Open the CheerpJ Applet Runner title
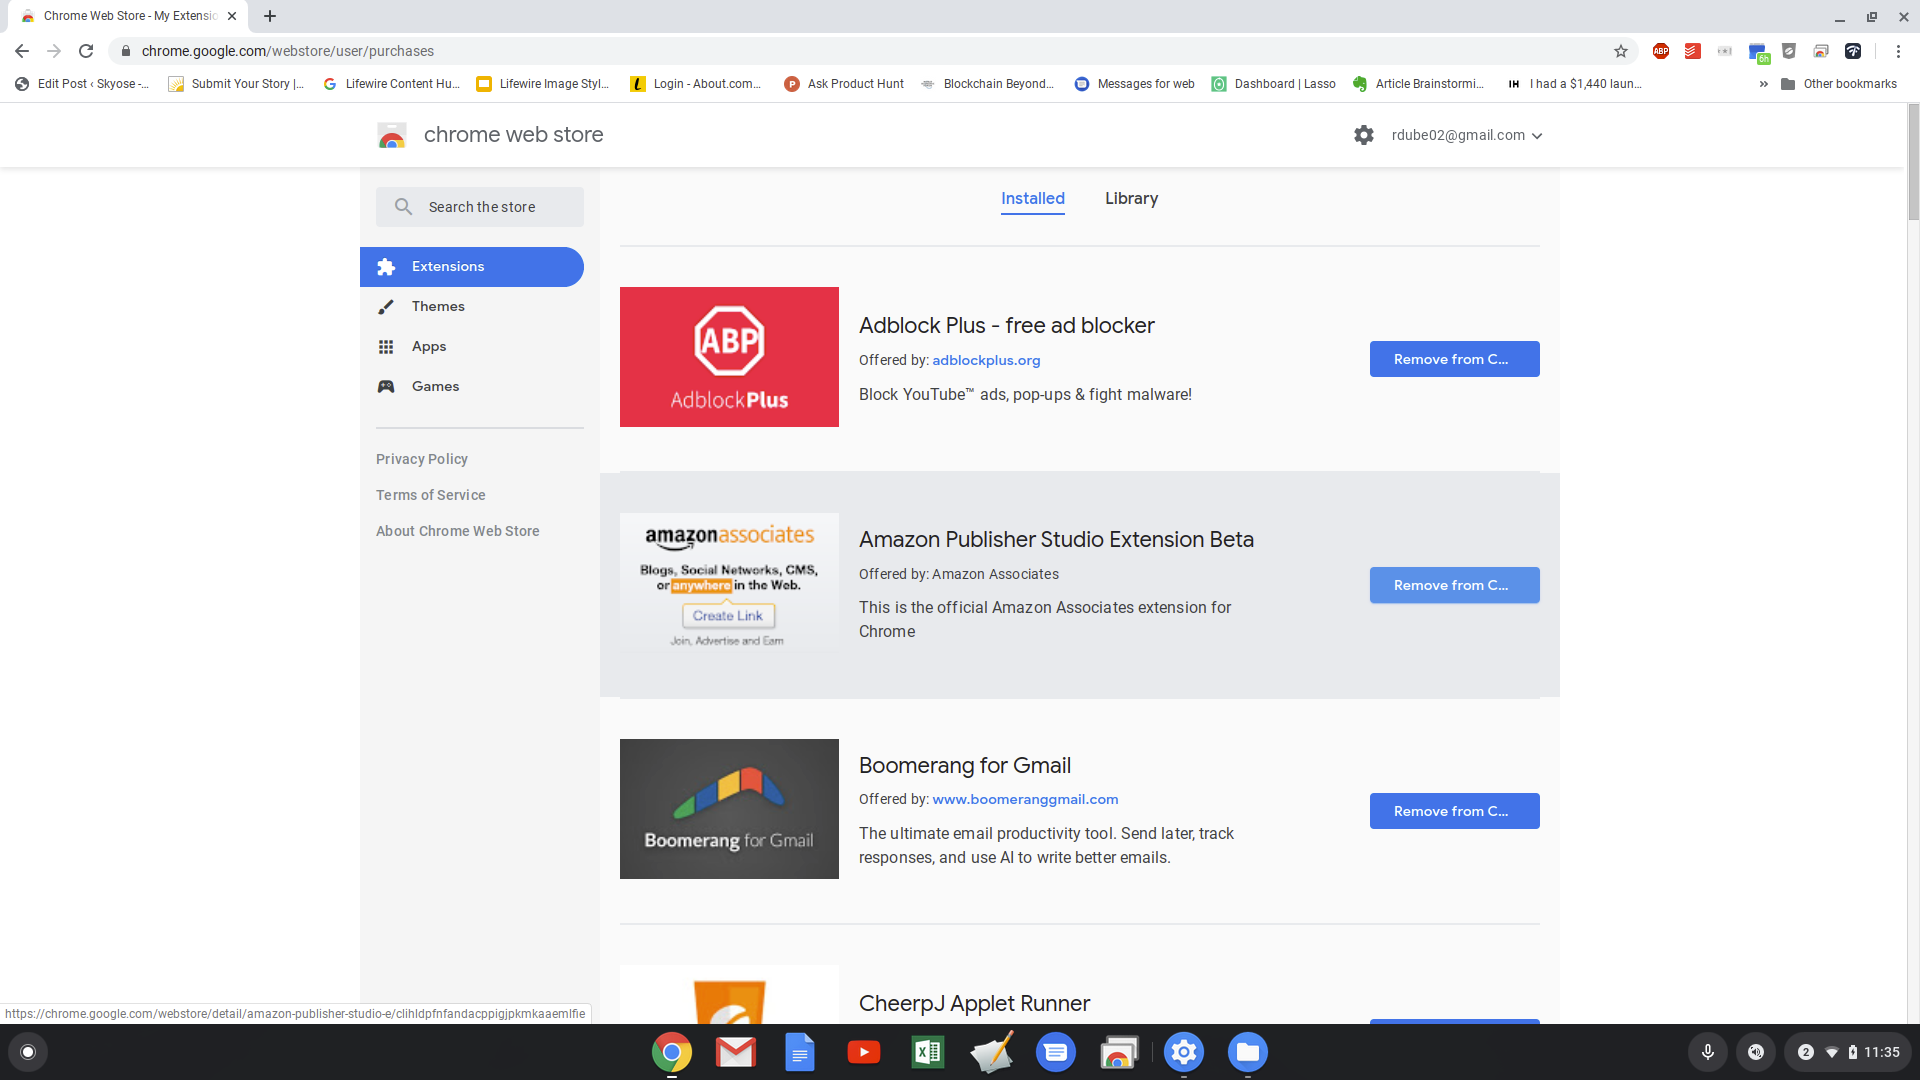Viewport: 1920px width, 1080px height. point(974,1004)
